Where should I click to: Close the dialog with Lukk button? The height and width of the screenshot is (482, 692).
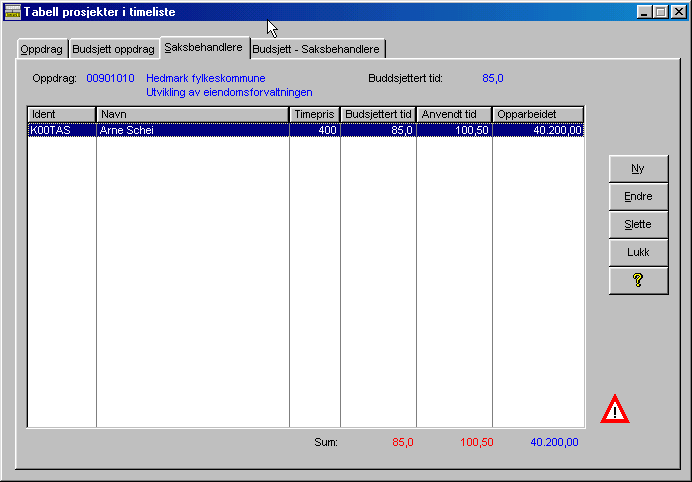click(x=638, y=253)
